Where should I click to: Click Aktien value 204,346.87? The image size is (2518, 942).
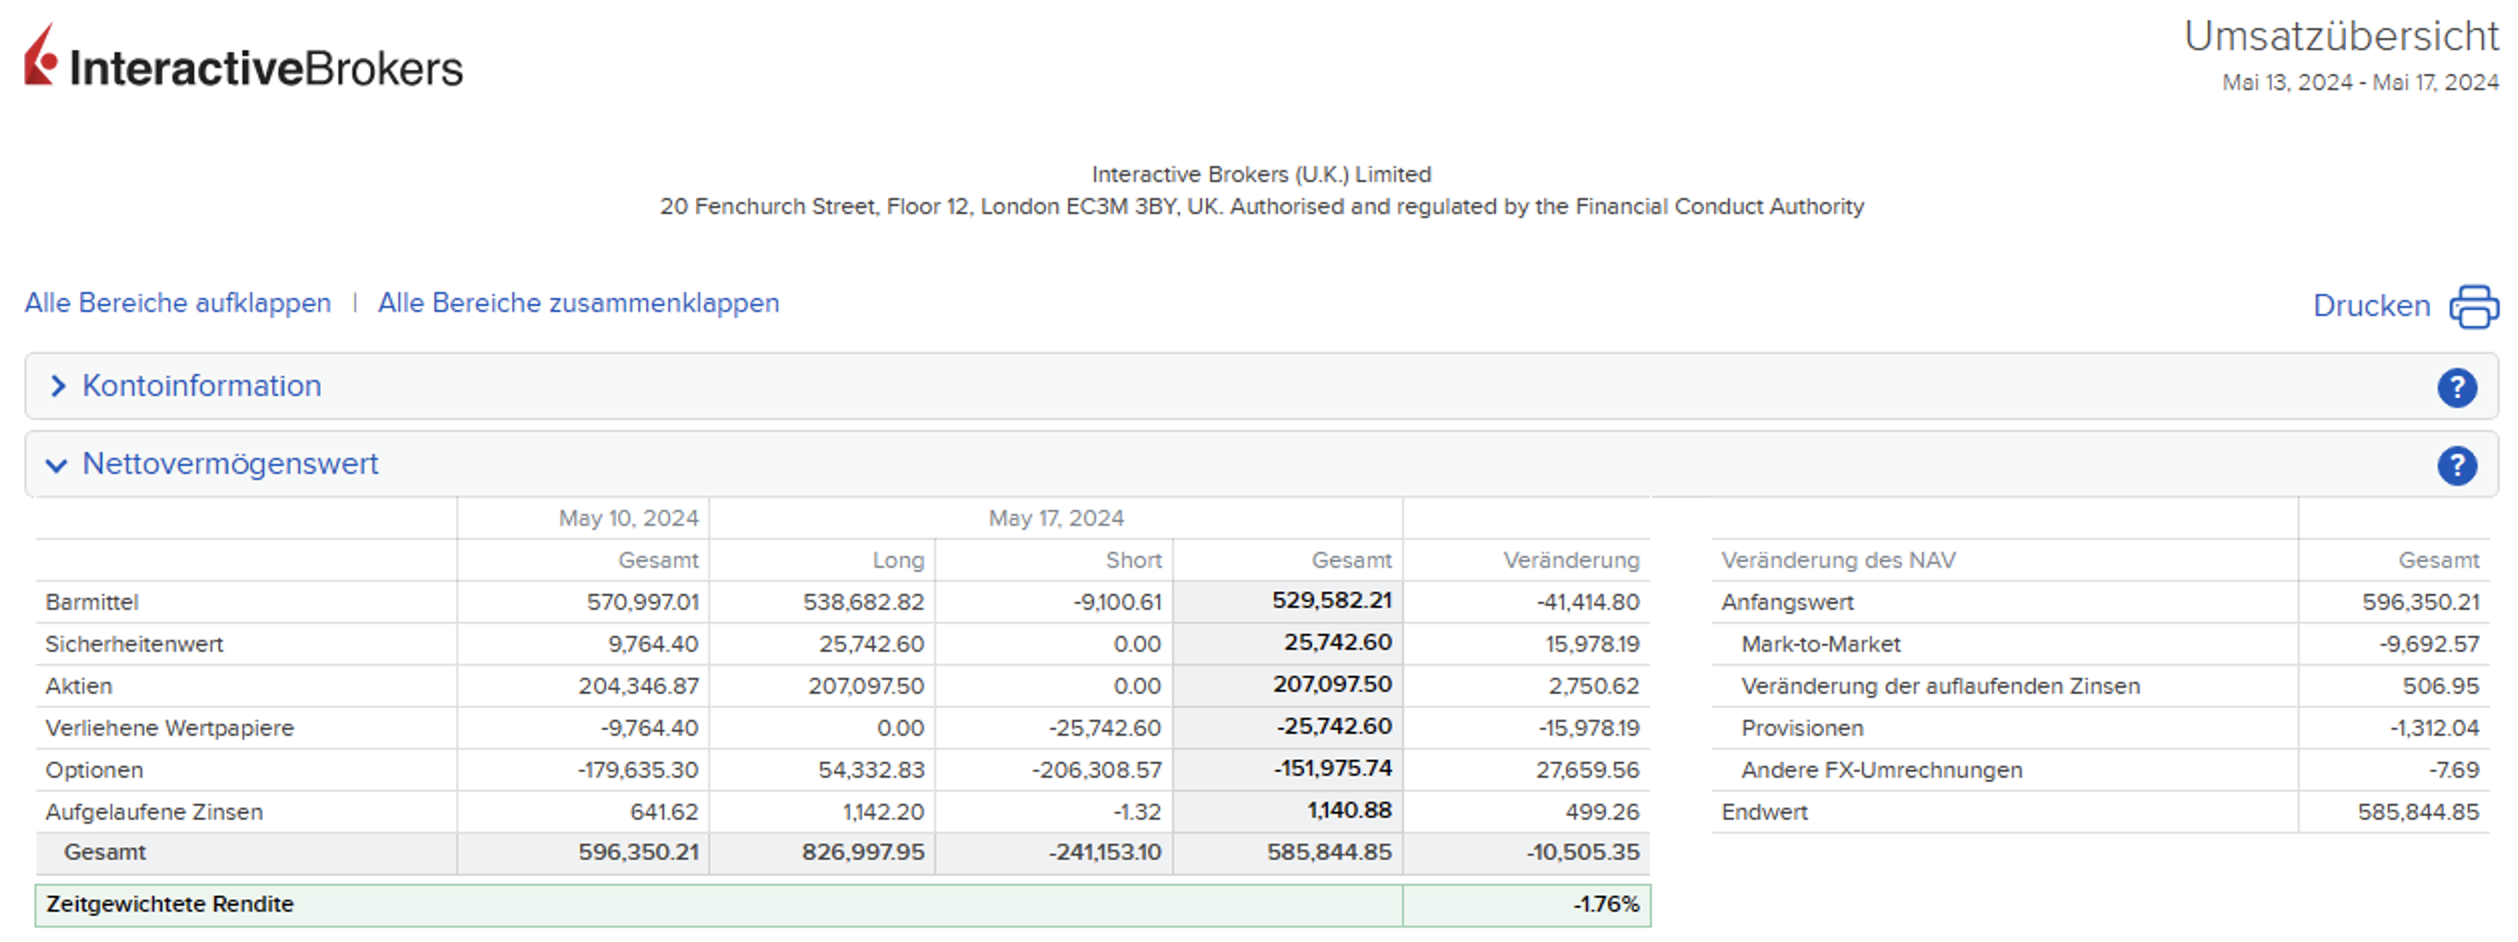pos(638,686)
